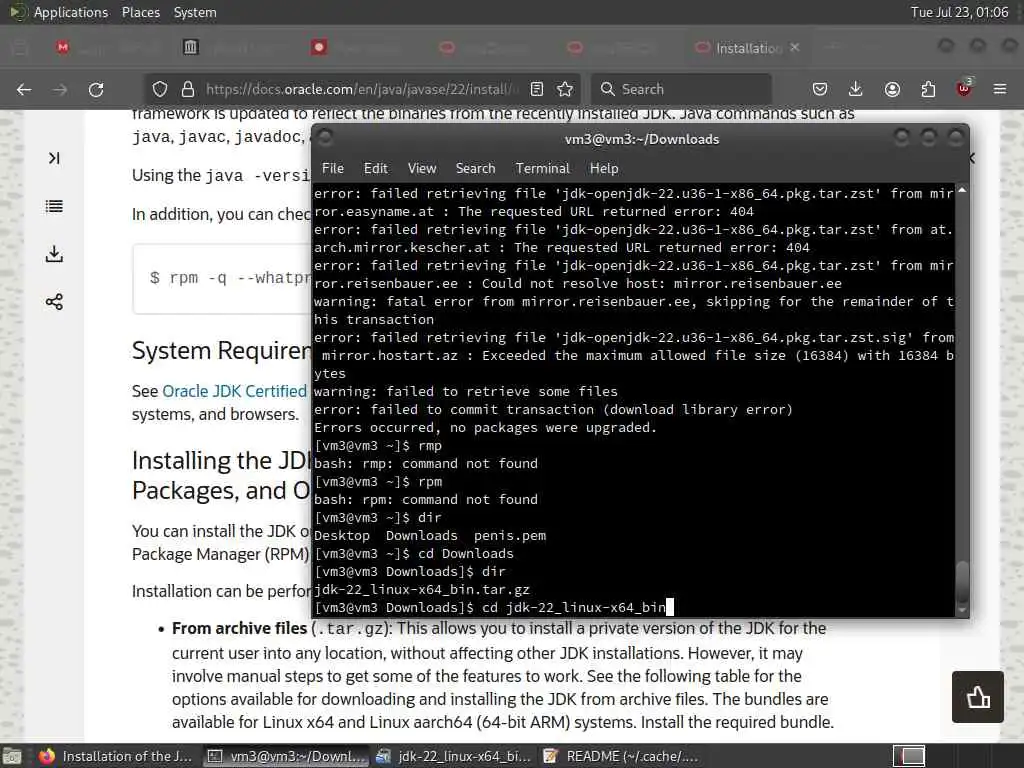This screenshot has width=1024, height=768.
Task: Open the uBlock Origin extension icon
Action: [x=964, y=88]
